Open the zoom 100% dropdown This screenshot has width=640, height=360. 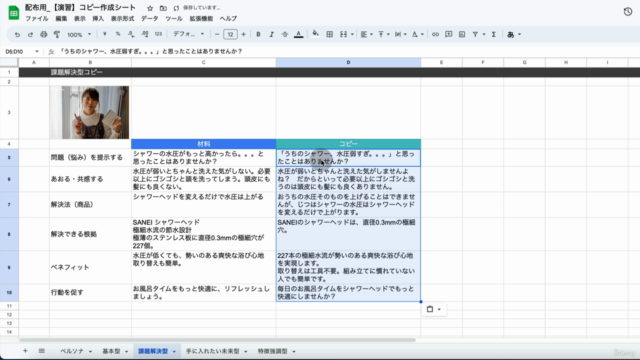coord(79,35)
